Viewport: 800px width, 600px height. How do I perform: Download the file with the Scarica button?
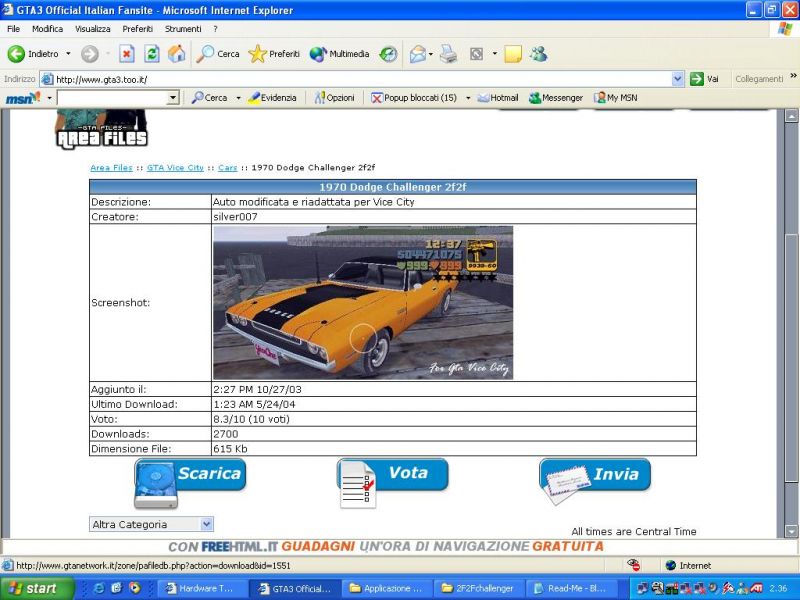190,483
